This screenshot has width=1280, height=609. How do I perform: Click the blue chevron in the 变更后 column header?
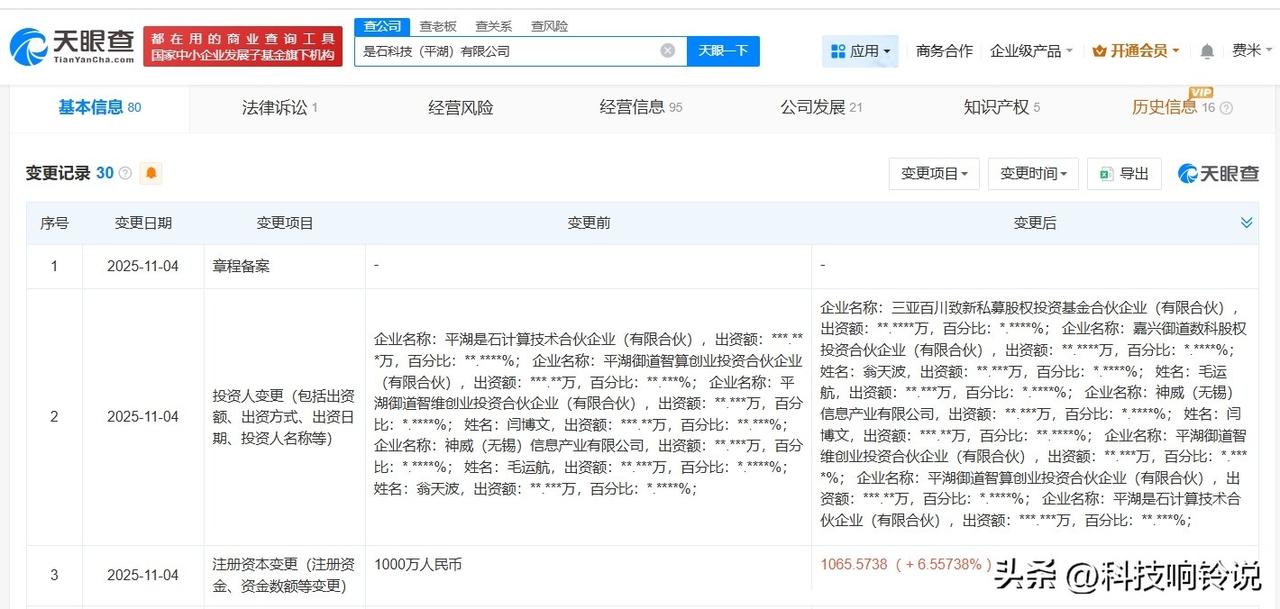(1246, 222)
